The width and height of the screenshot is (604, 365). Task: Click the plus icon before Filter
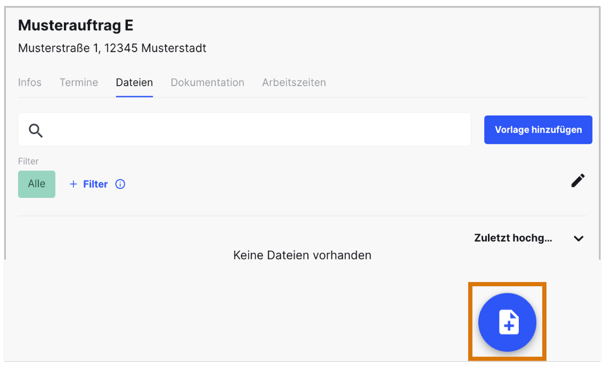pyautogui.click(x=73, y=184)
